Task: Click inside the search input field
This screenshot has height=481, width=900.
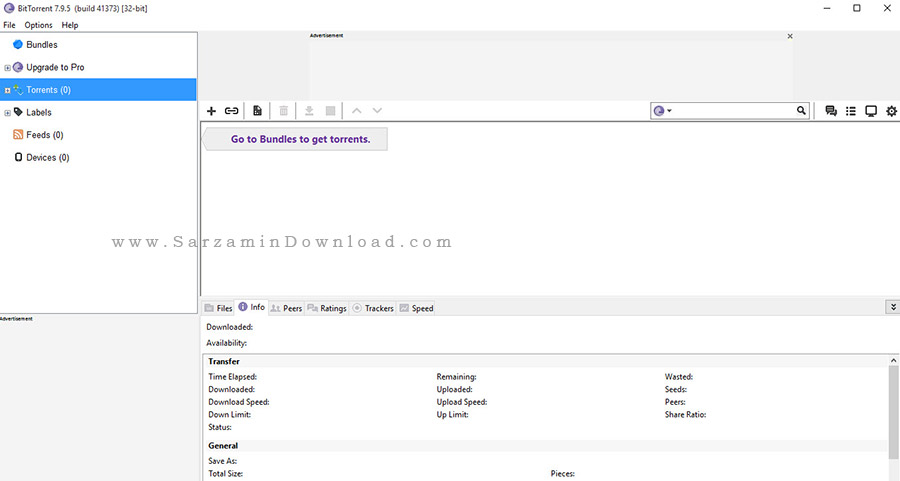Action: 734,111
